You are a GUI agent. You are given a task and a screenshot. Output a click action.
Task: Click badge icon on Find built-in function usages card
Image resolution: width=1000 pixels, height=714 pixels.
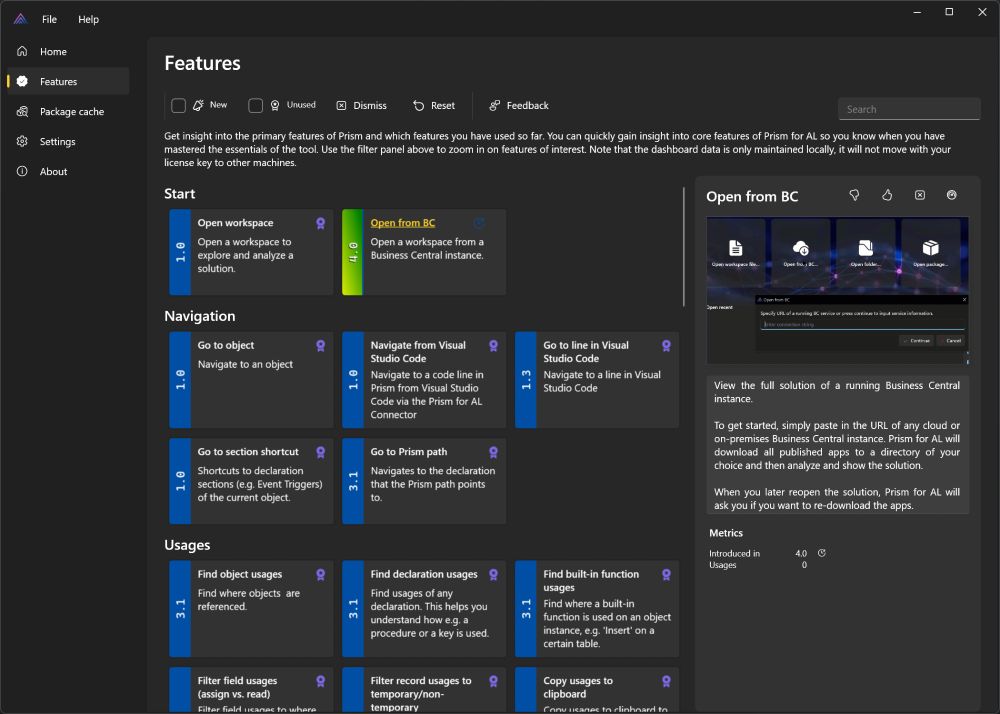[666, 574]
